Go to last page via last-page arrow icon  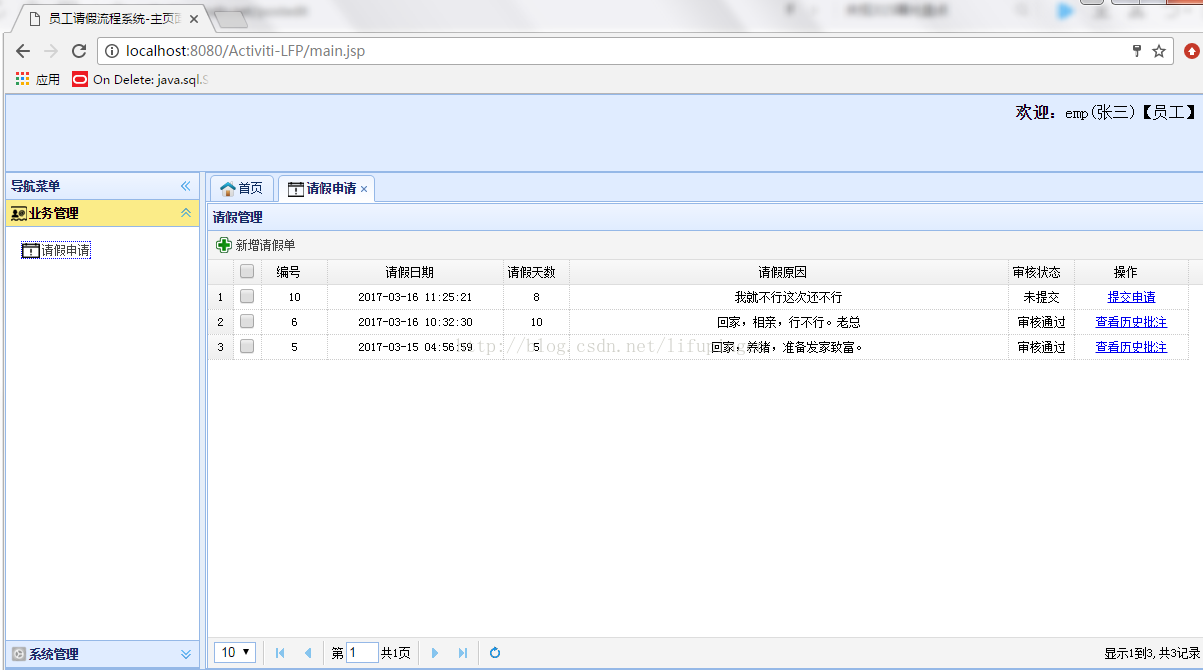pyautogui.click(x=462, y=652)
